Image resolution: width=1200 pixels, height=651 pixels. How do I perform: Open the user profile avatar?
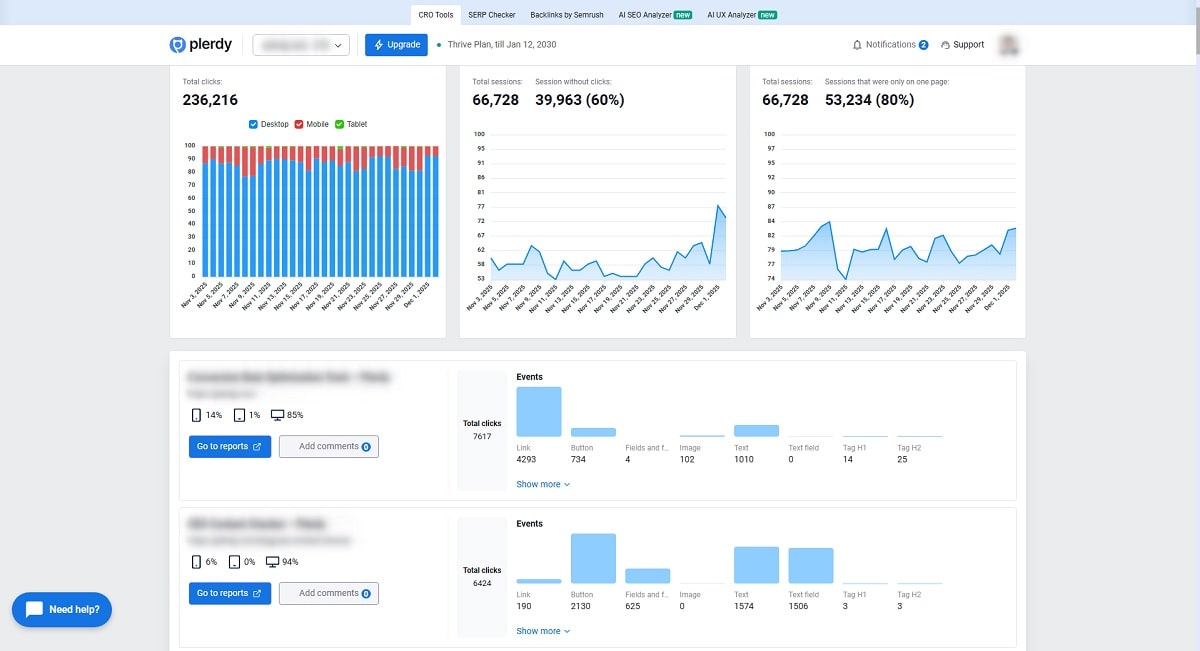[x=1009, y=45]
